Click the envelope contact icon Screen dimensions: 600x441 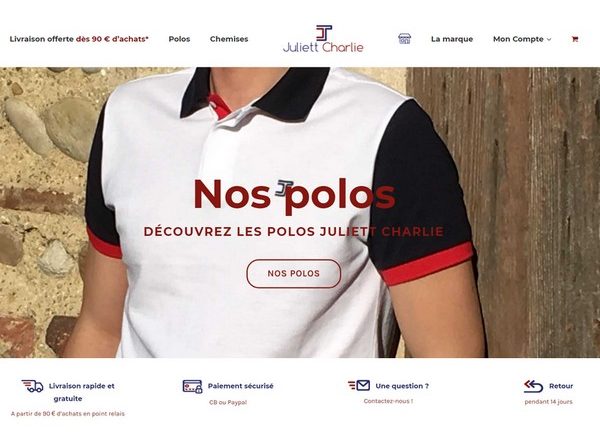[359, 385]
